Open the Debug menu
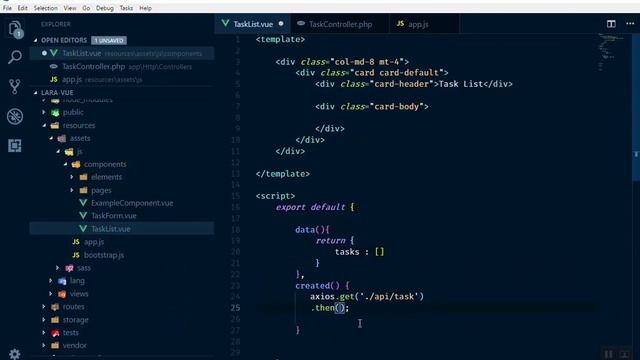Screen dimensions: 640x360 (105, 8)
